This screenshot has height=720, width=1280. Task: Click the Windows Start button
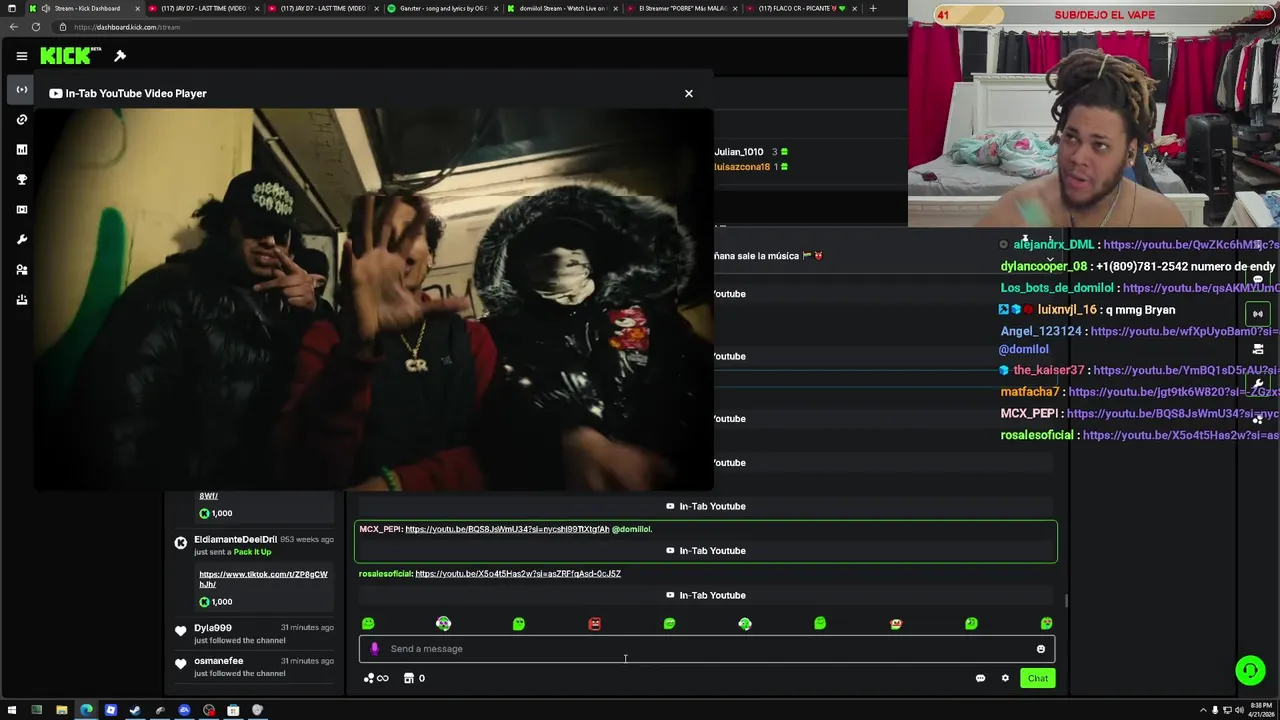11,710
